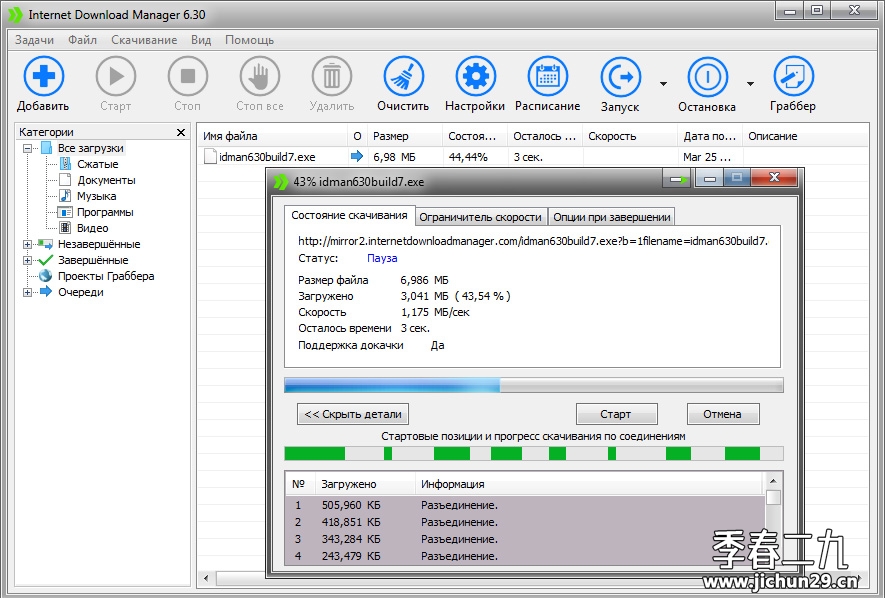Viewport: 885px width, 598px height.
Task: Open the Вид menu
Action: tap(201, 40)
